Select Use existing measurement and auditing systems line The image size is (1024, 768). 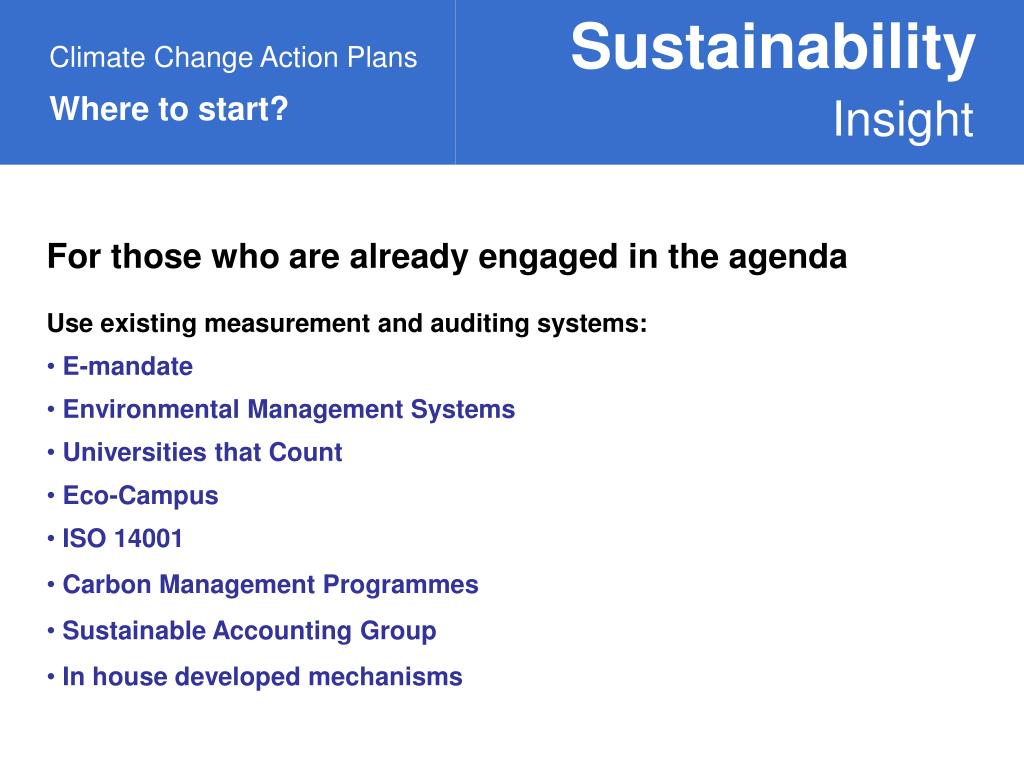(347, 323)
